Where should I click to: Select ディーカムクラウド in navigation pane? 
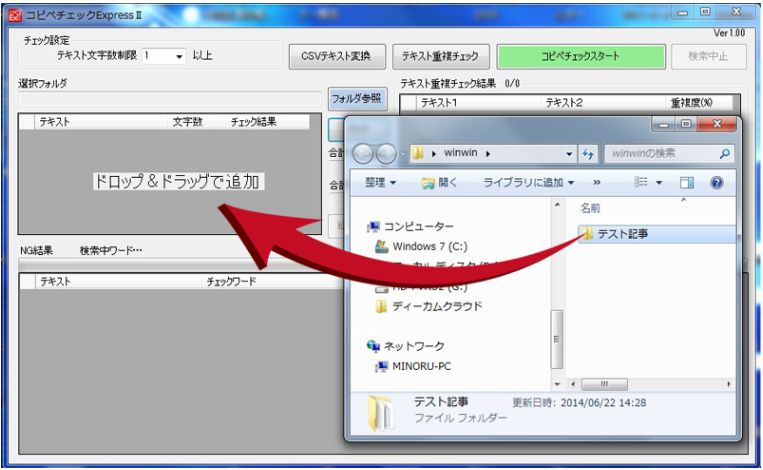click(x=436, y=306)
